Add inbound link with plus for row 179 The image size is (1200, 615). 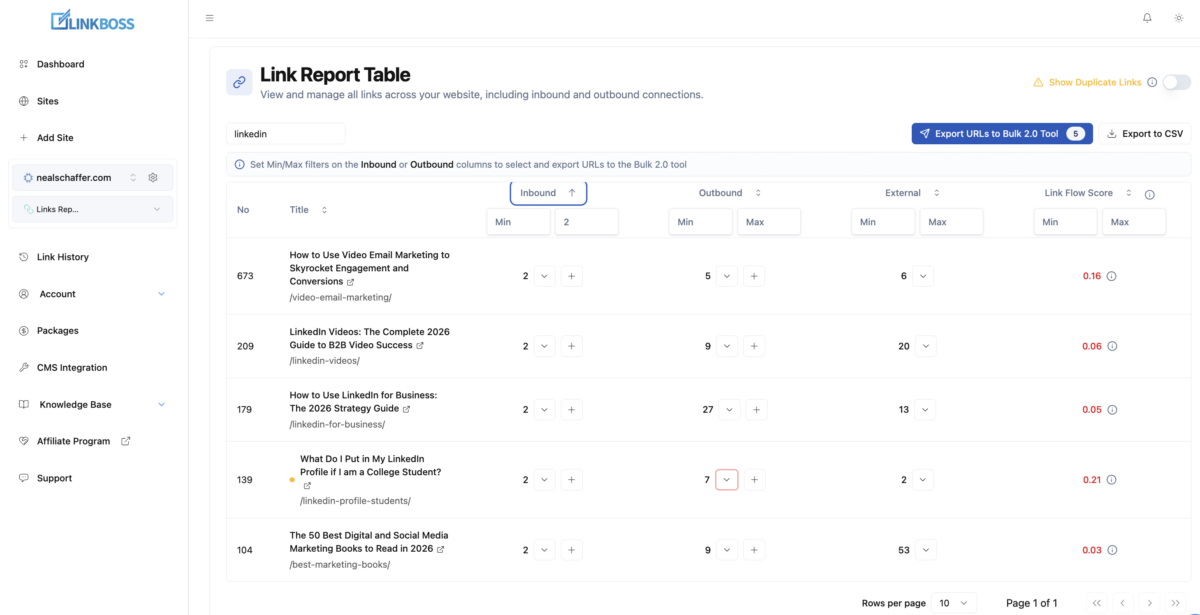pyautogui.click(x=571, y=409)
